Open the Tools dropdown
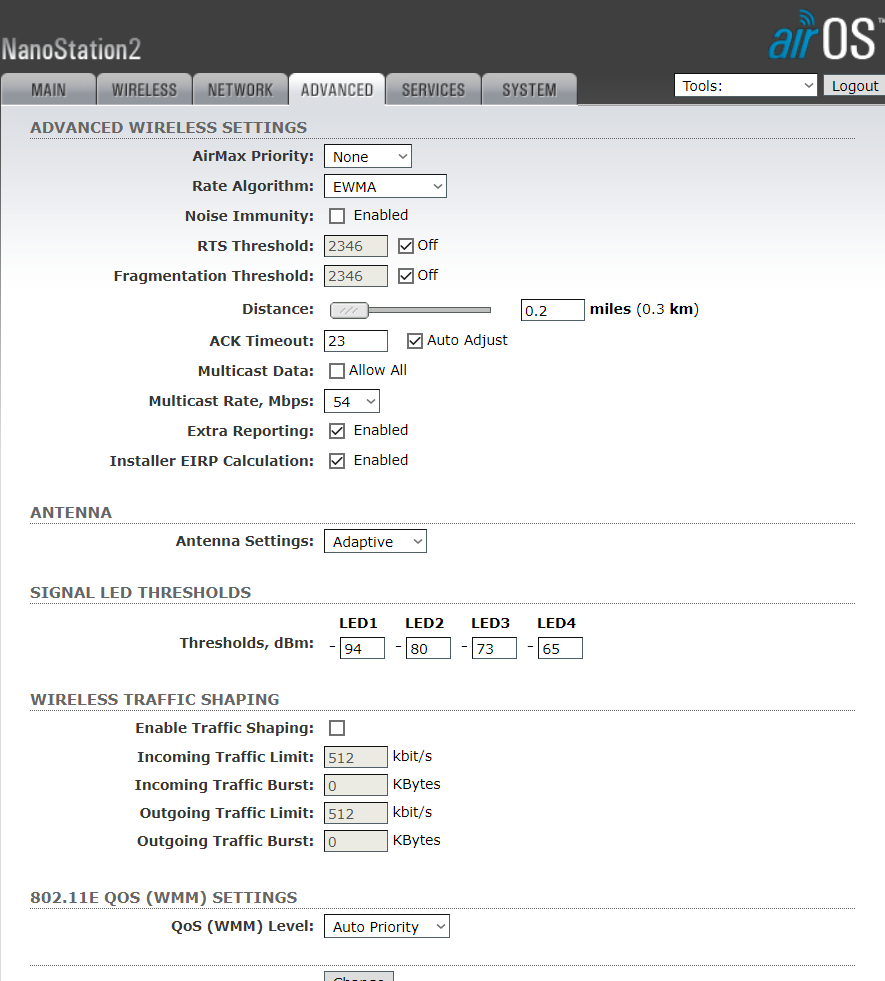Viewport: 885px width, 981px height. pos(746,85)
